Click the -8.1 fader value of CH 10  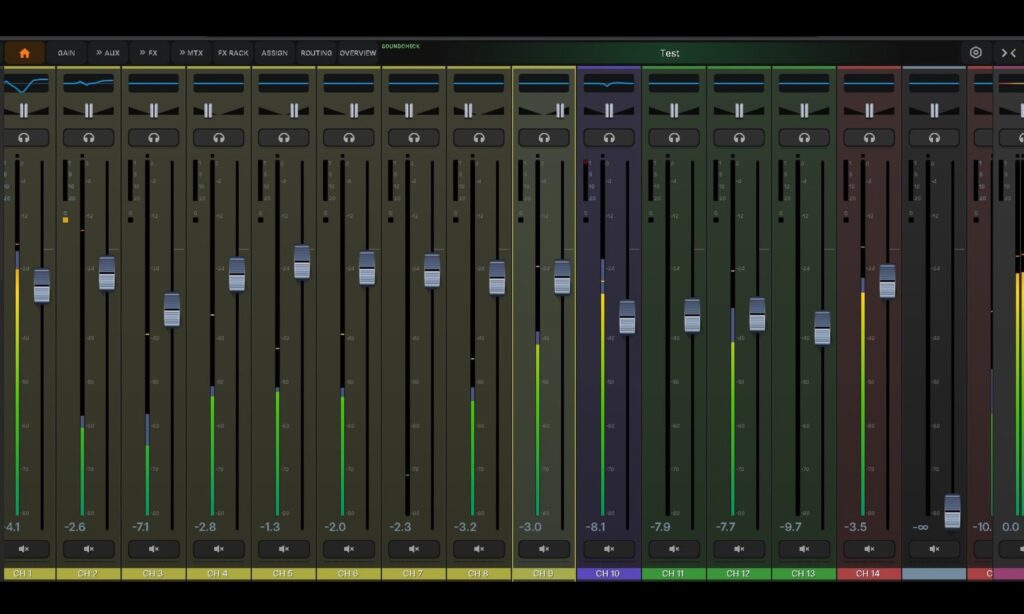pos(596,526)
